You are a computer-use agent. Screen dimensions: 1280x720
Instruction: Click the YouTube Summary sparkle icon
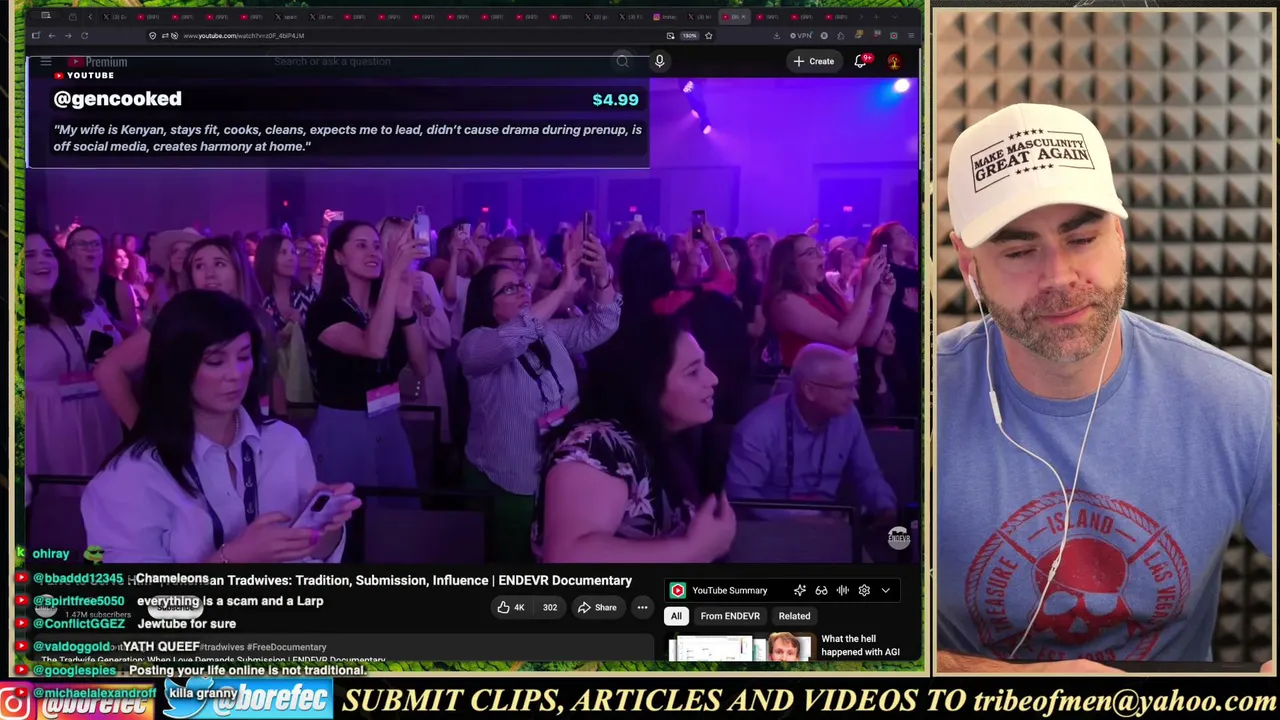799,591
